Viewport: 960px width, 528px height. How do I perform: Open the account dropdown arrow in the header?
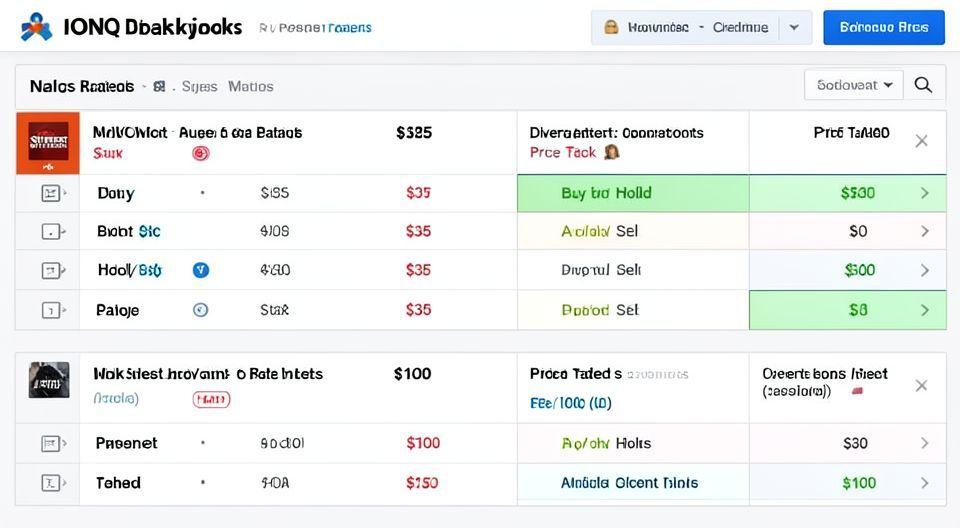(794, 28)
